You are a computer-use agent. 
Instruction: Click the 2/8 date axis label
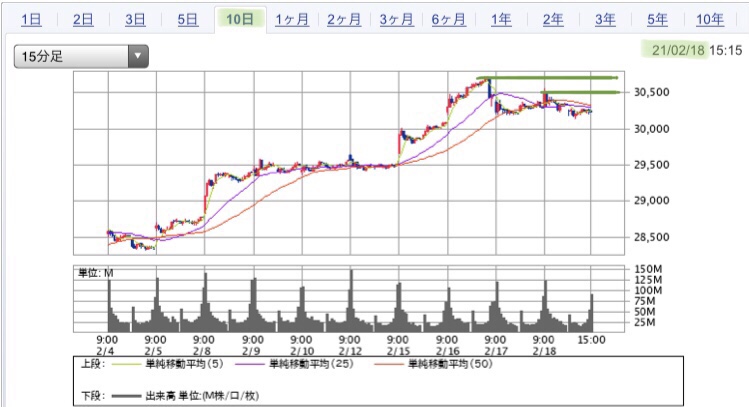tap(203, 352)
